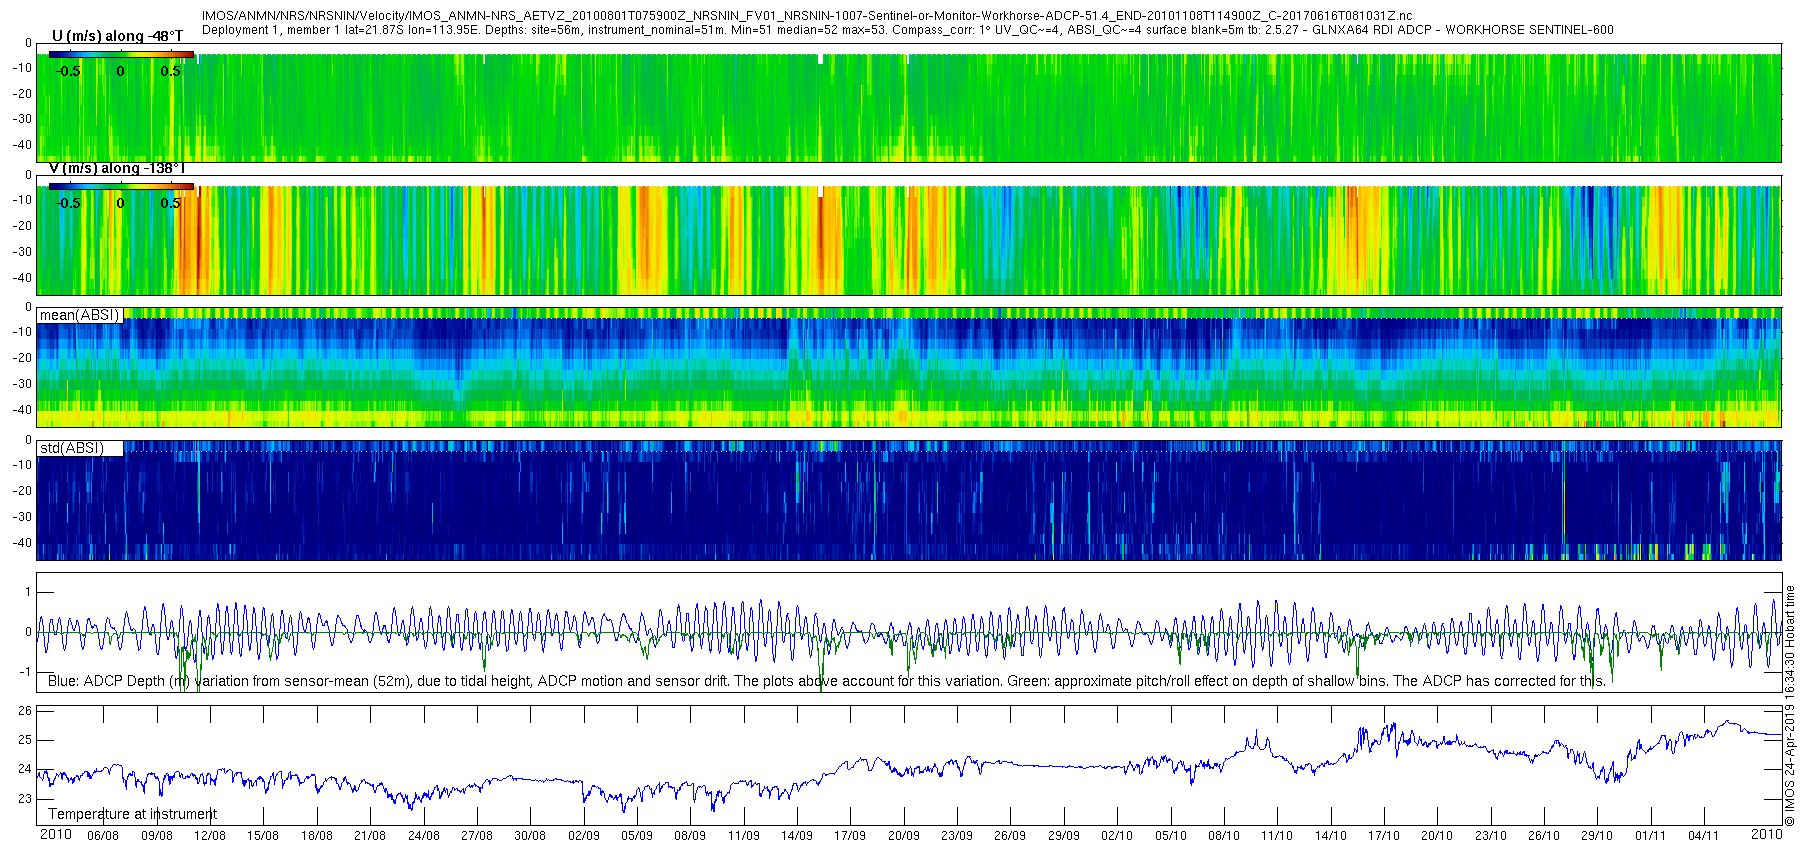
Task: Click the '04/11' date tick label
Action: pyautogui.click(x=1704, y=836)
